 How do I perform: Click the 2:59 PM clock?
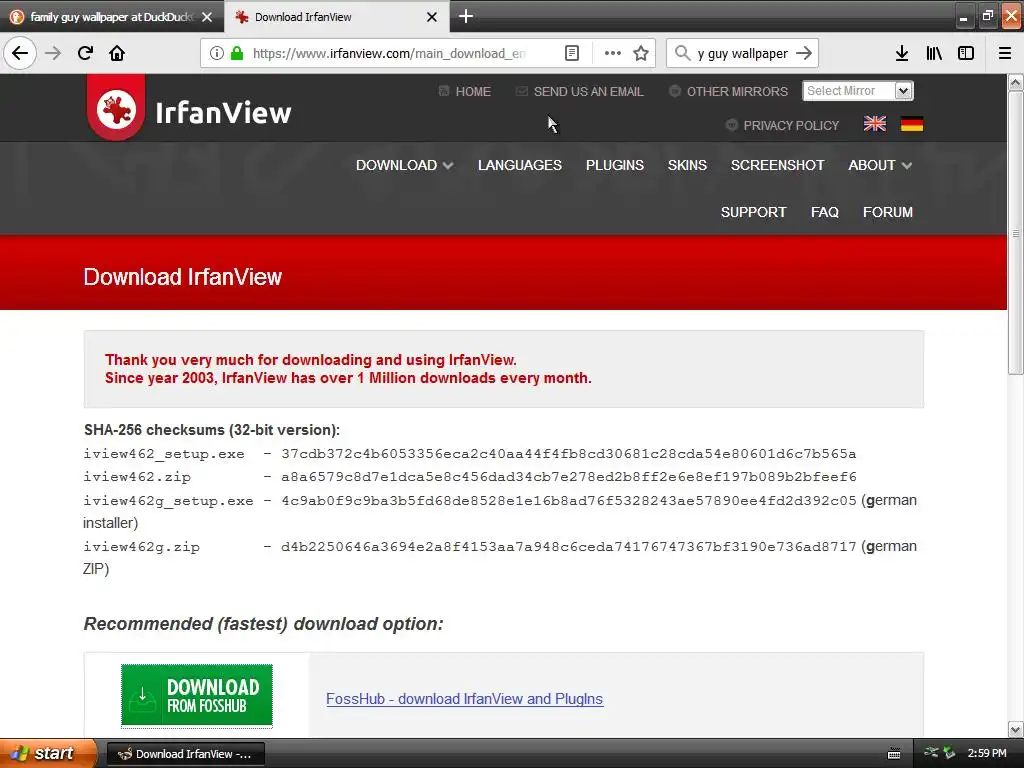987,753
